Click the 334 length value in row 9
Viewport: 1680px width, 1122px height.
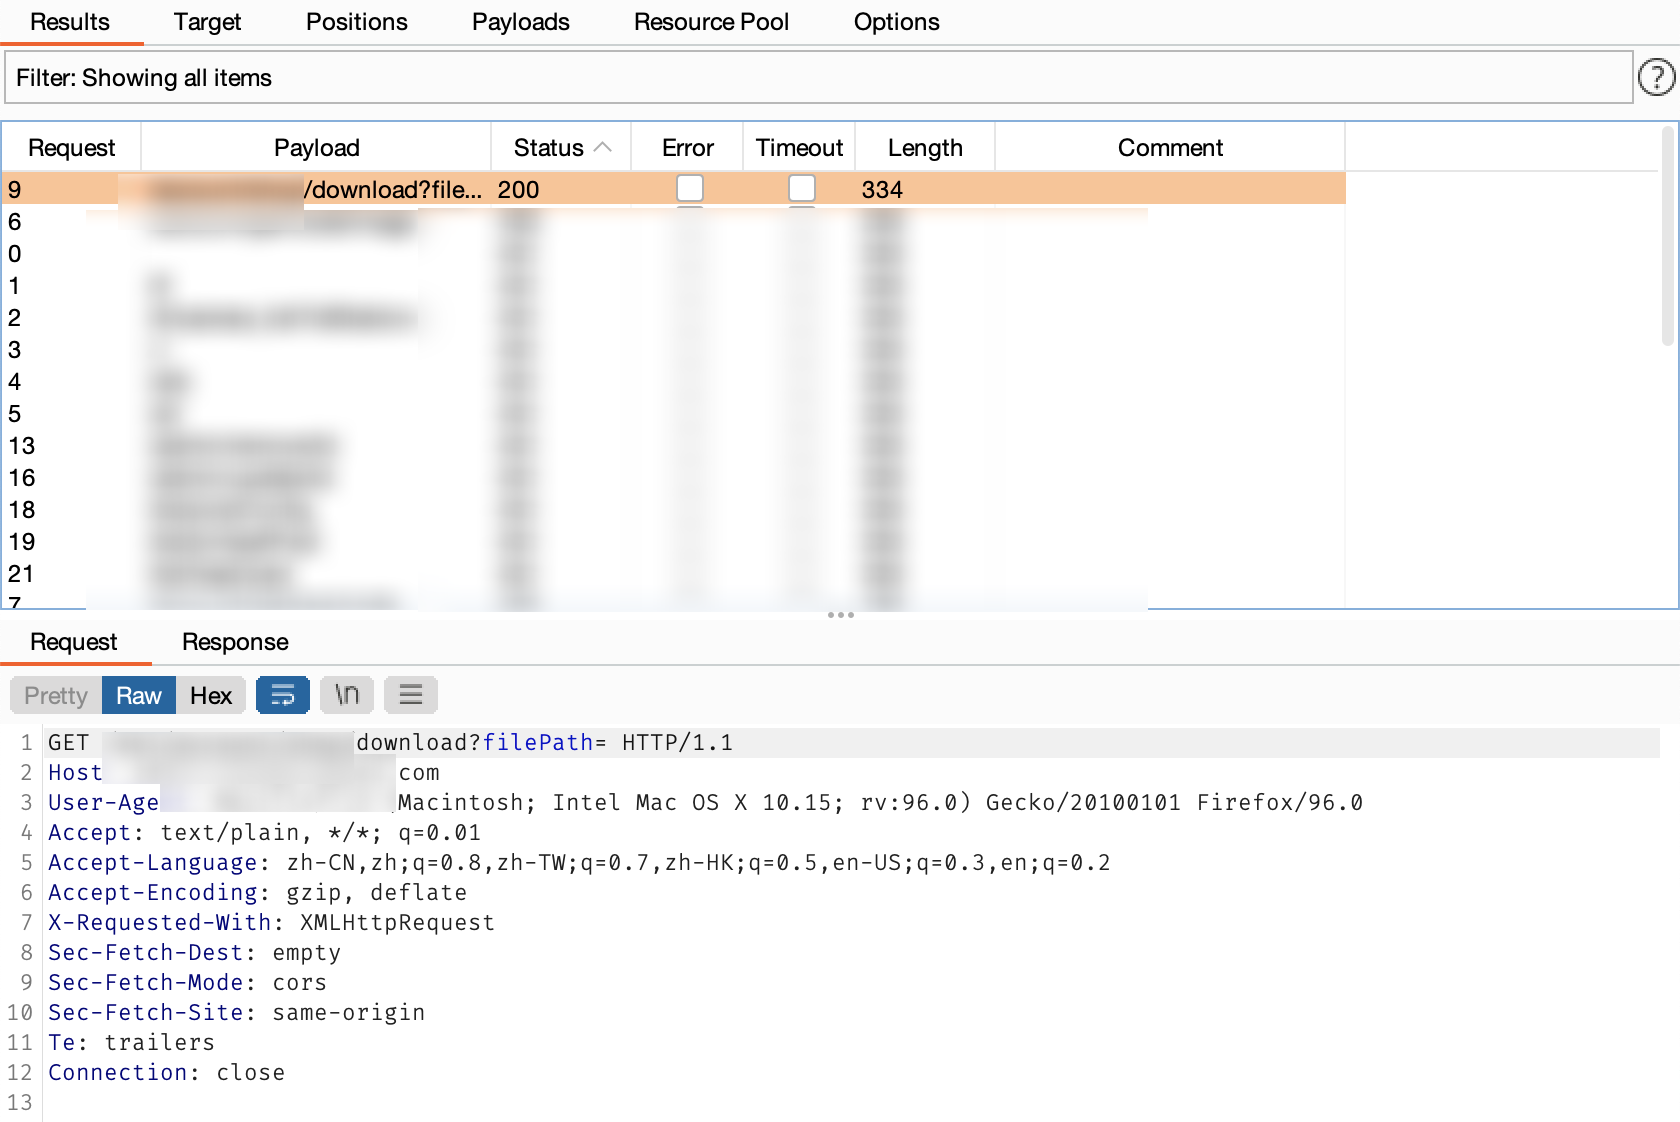(882, 189)
